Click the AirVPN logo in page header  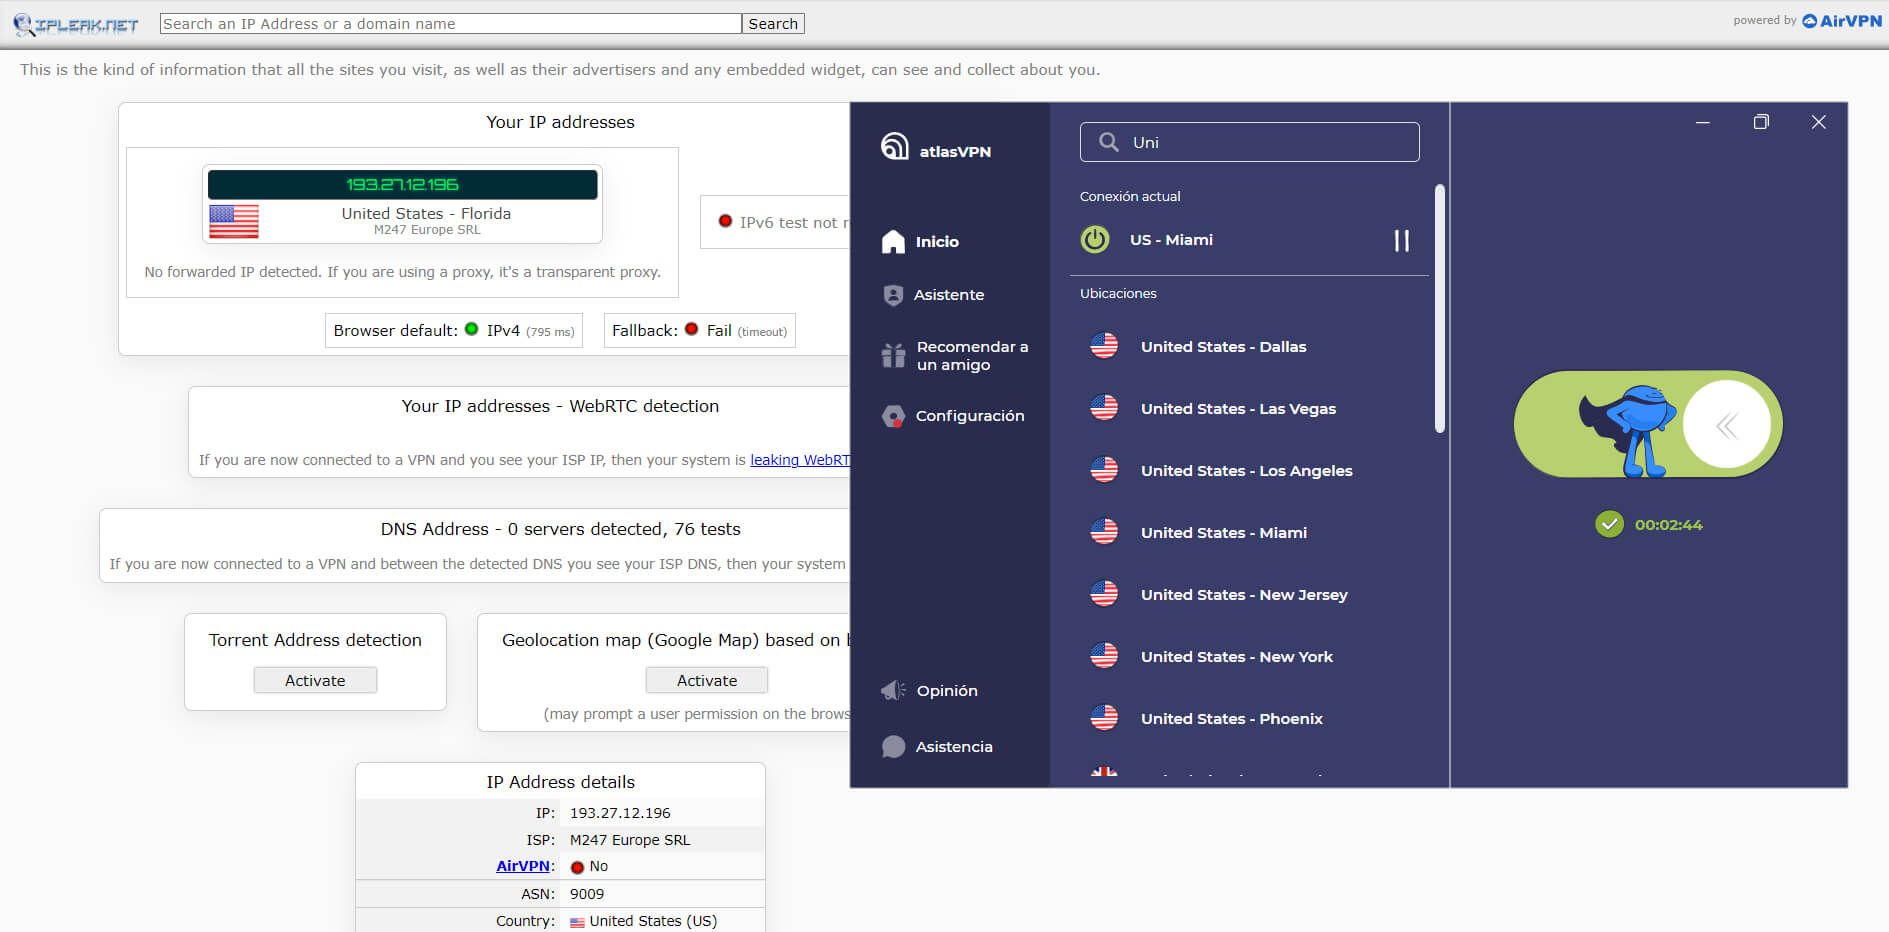1841,20
